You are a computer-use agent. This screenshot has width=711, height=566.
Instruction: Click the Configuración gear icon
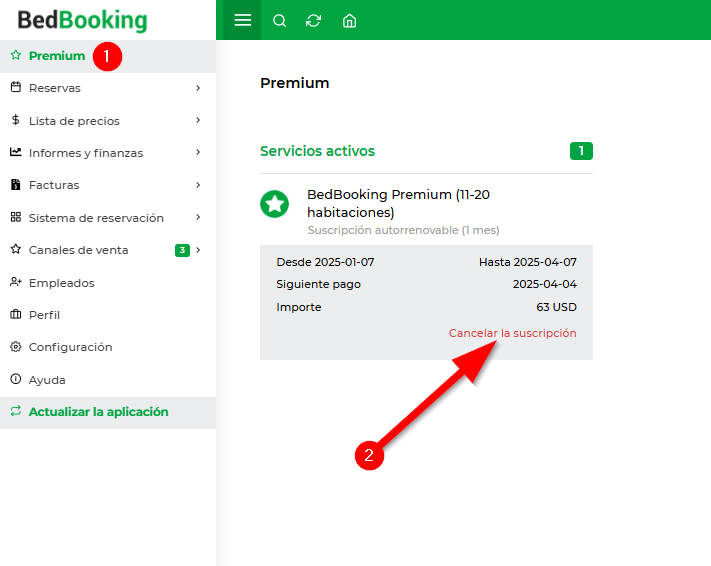(16, 347)
